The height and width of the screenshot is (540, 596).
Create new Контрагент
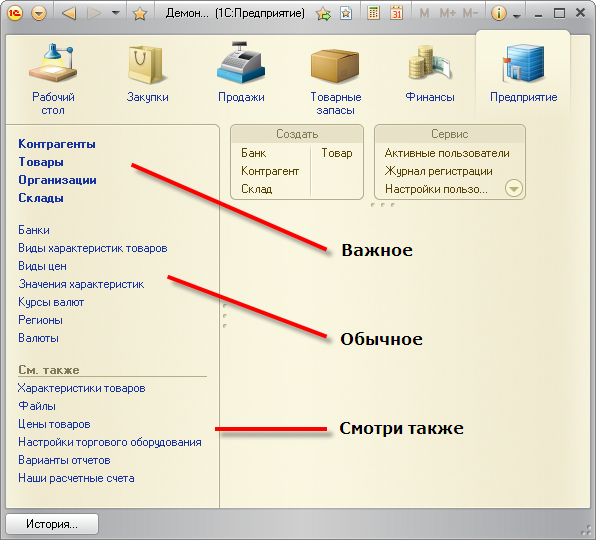[270, 171]
